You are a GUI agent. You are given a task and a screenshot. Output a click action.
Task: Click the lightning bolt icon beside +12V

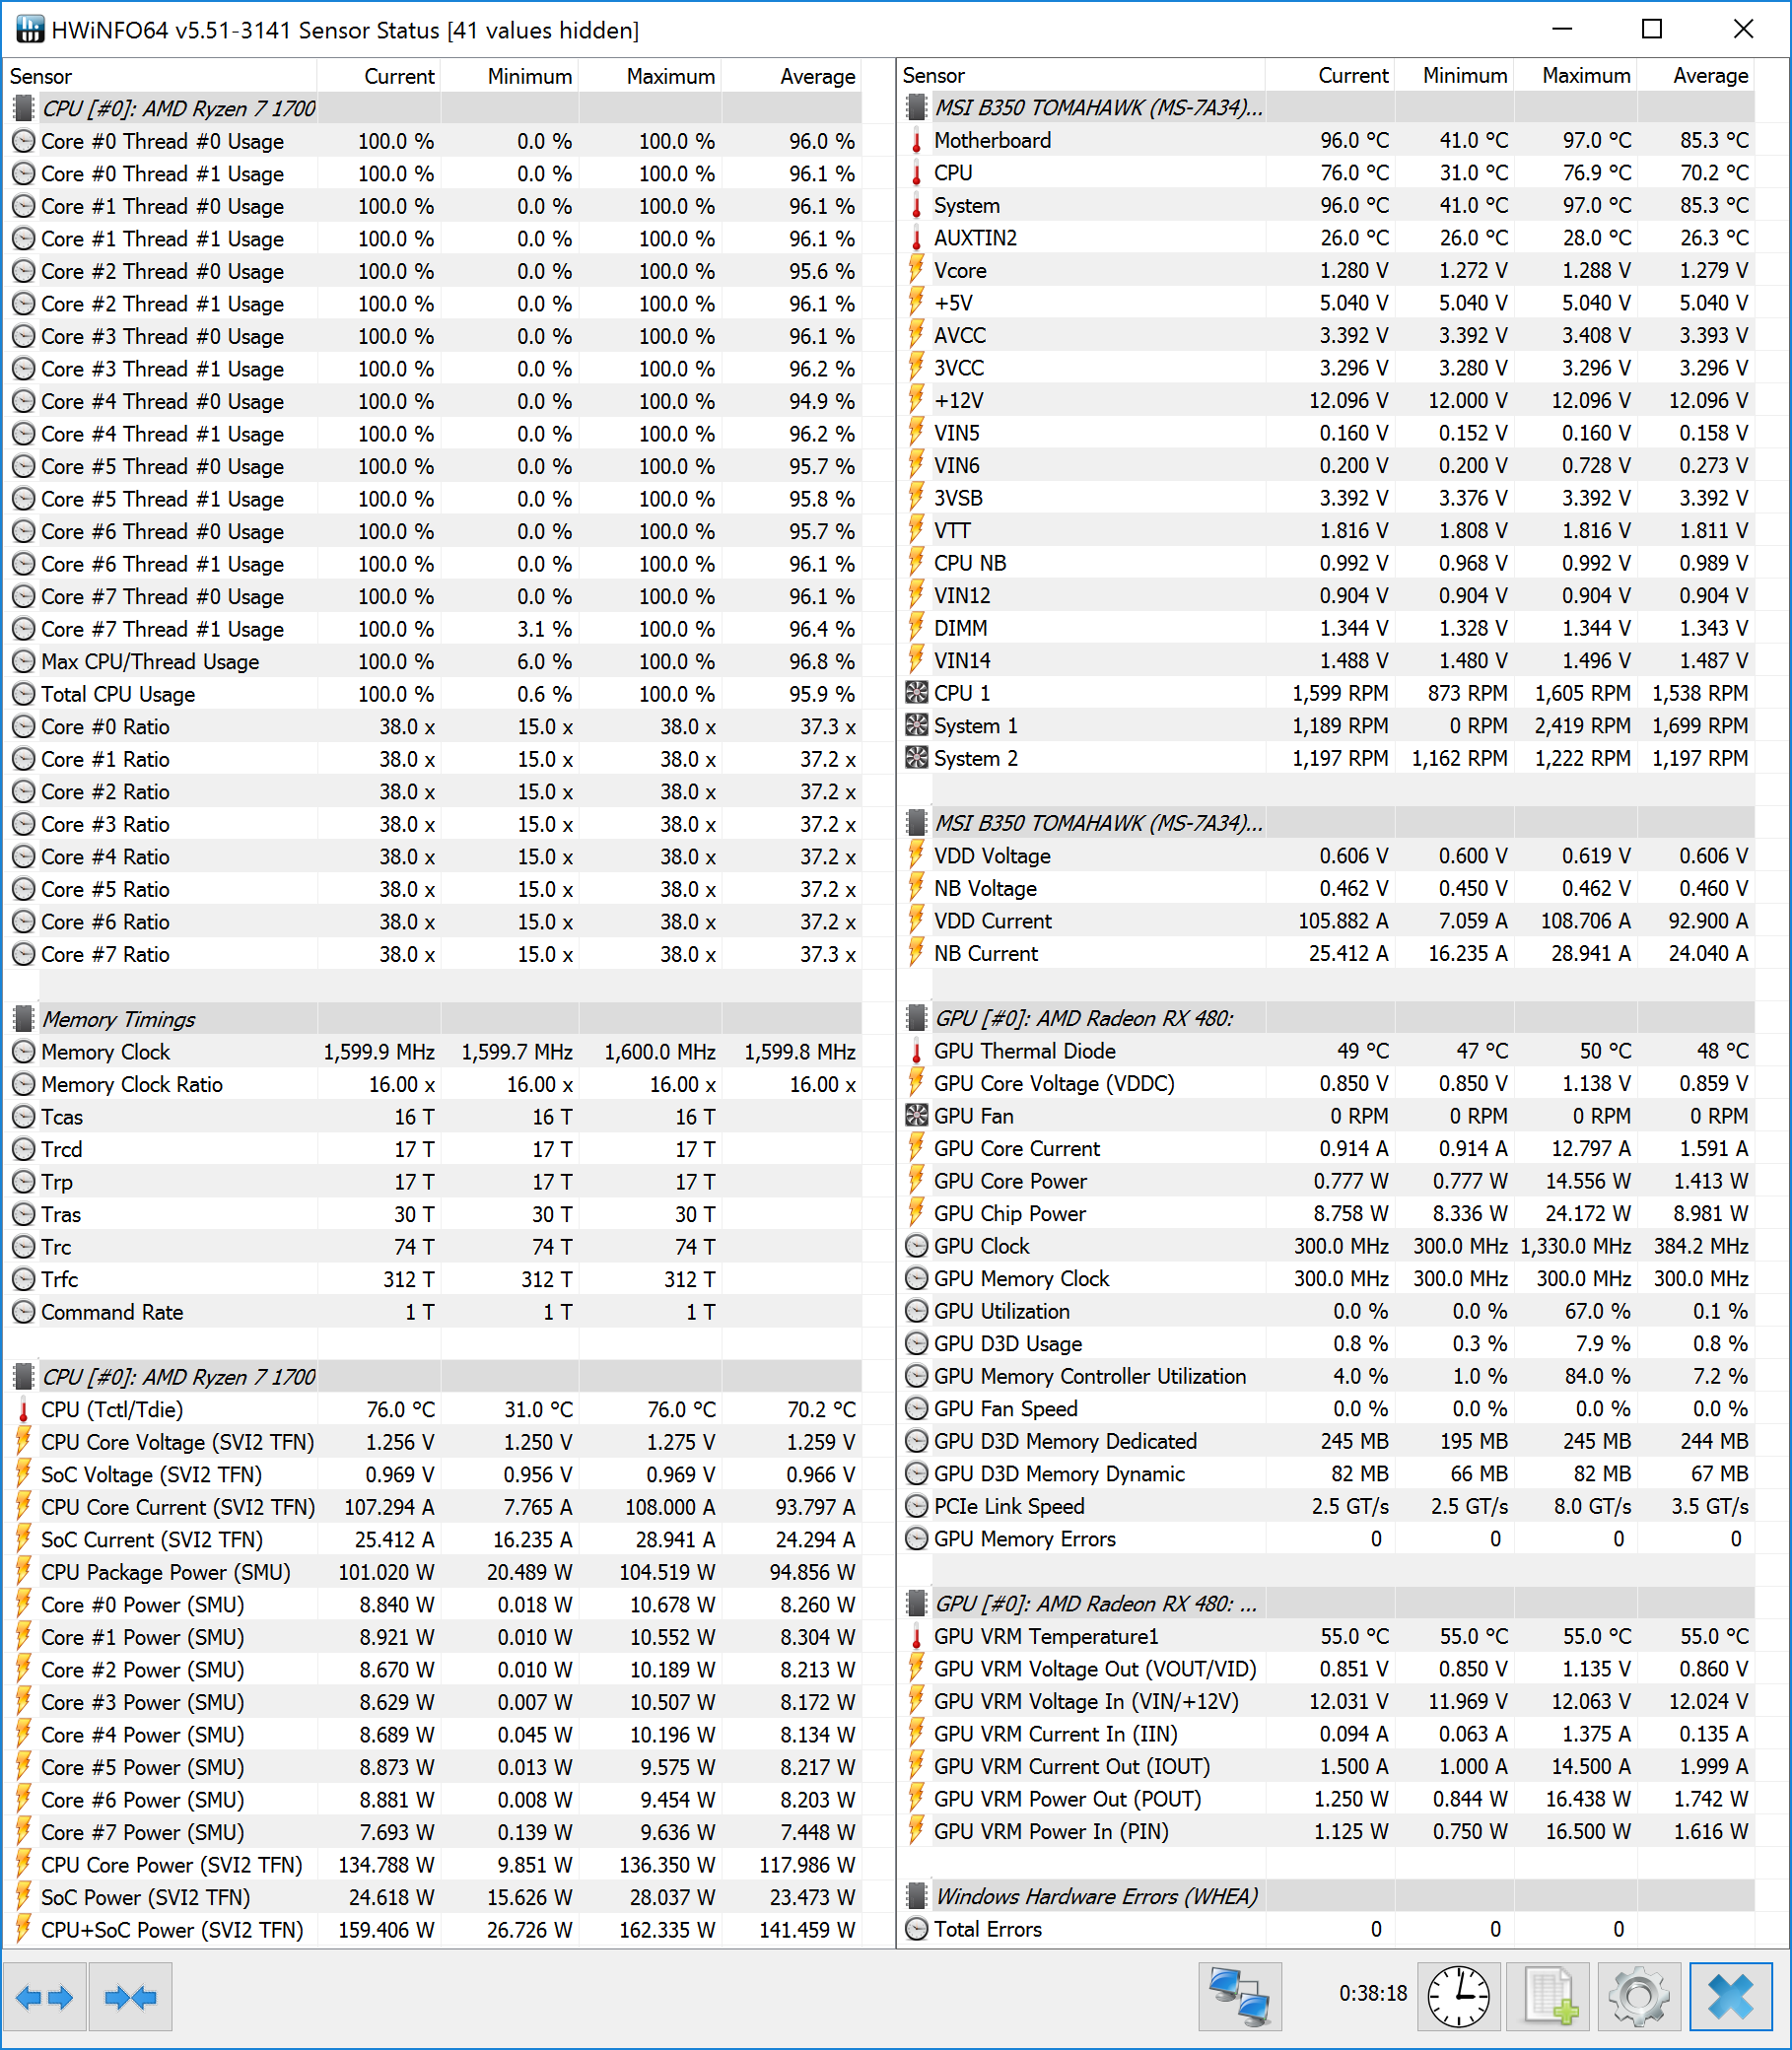pyautogui.click(x=916, y=400)
